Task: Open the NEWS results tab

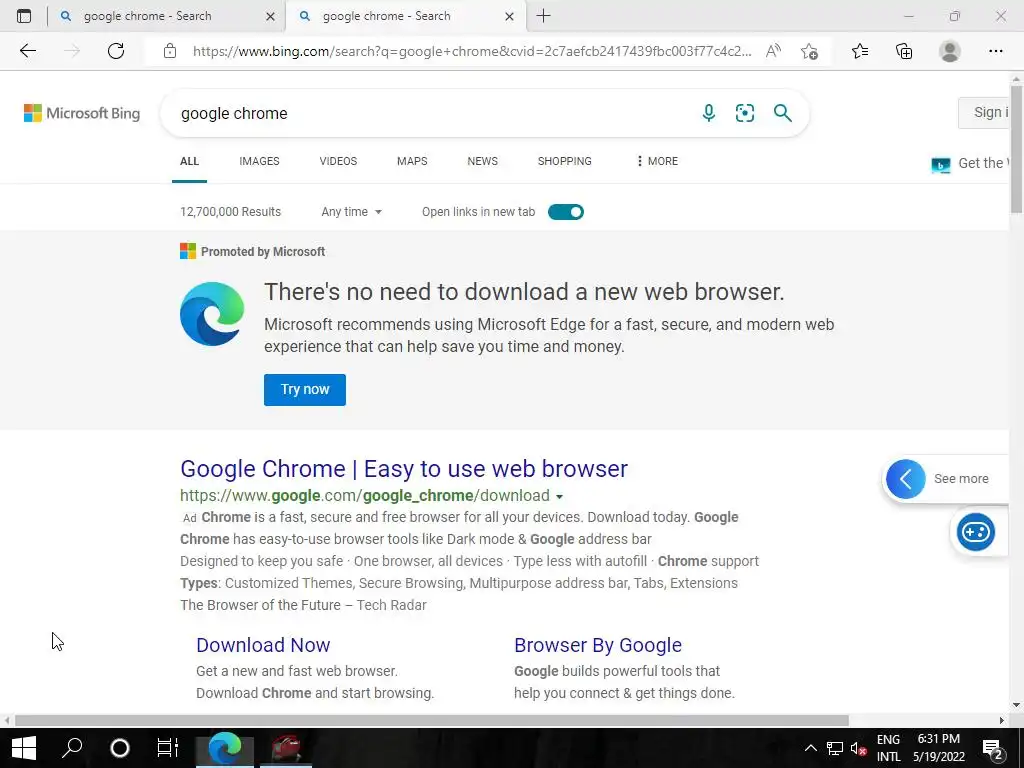Action: [483, 161]
